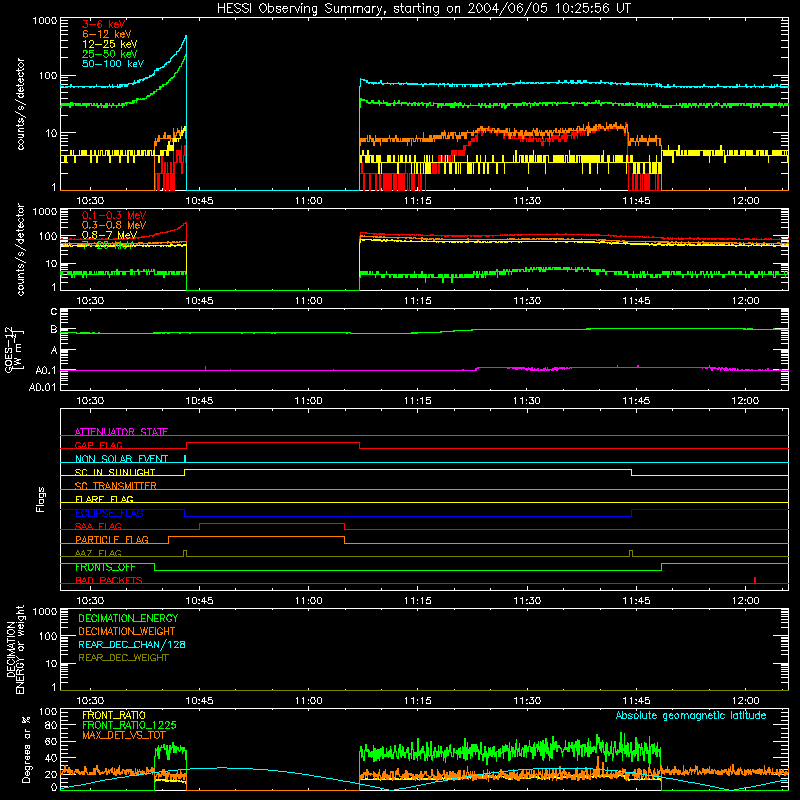Click the BAD_PACKETS flag label

pyautogui.click(x=109, y=580)
